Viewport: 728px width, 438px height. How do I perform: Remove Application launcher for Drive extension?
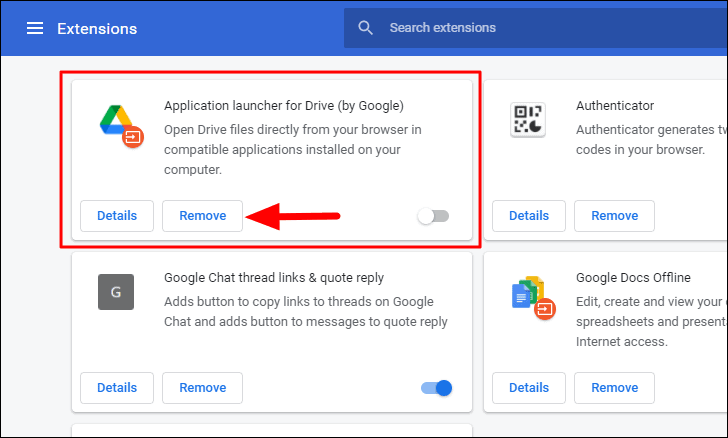click(x=202, y=216)
